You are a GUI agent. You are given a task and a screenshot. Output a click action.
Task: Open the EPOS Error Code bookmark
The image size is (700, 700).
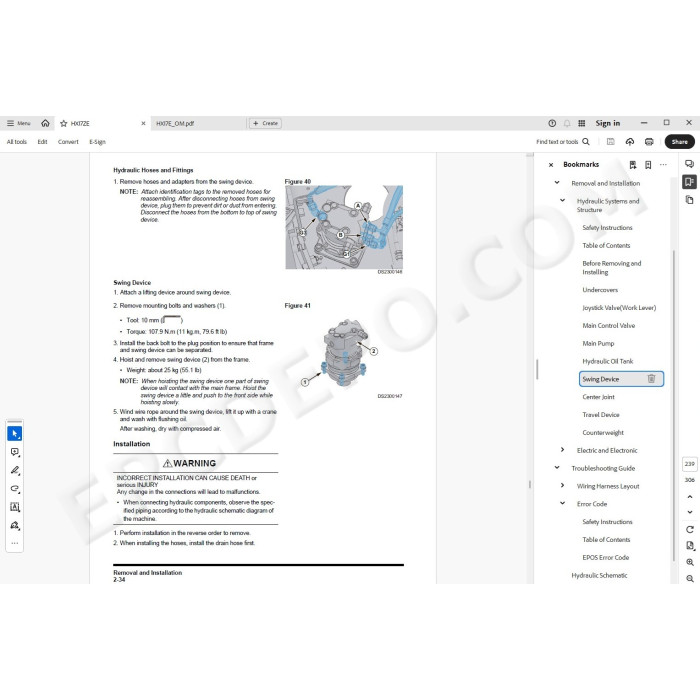pyautogui.click(x=605, y=558)
